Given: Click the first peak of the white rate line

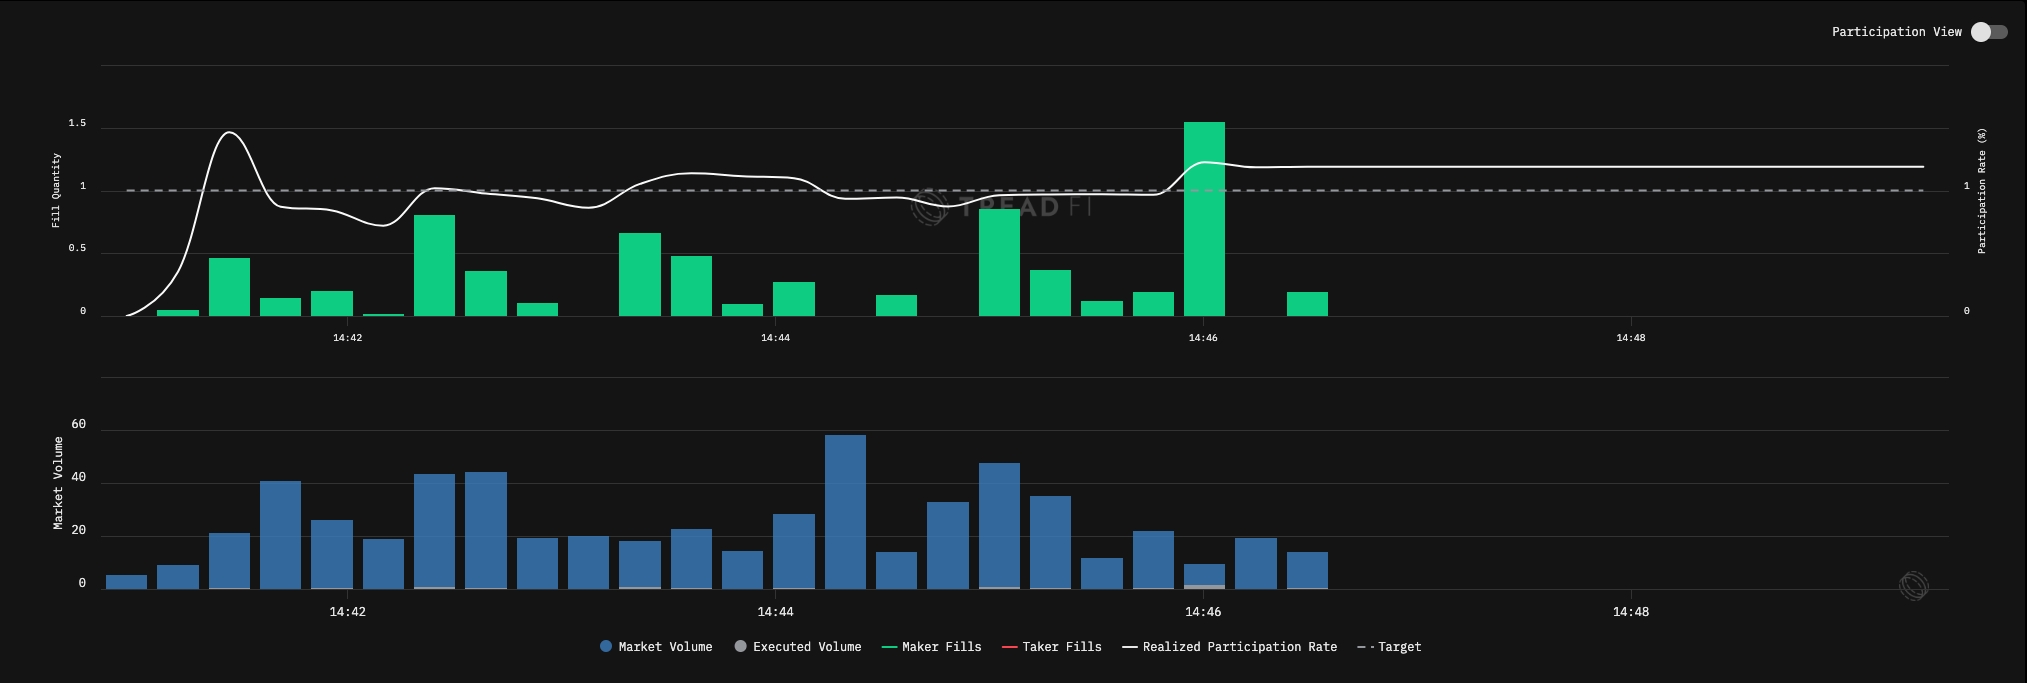Looking at the screenshot, I should (x=230, y=132).
